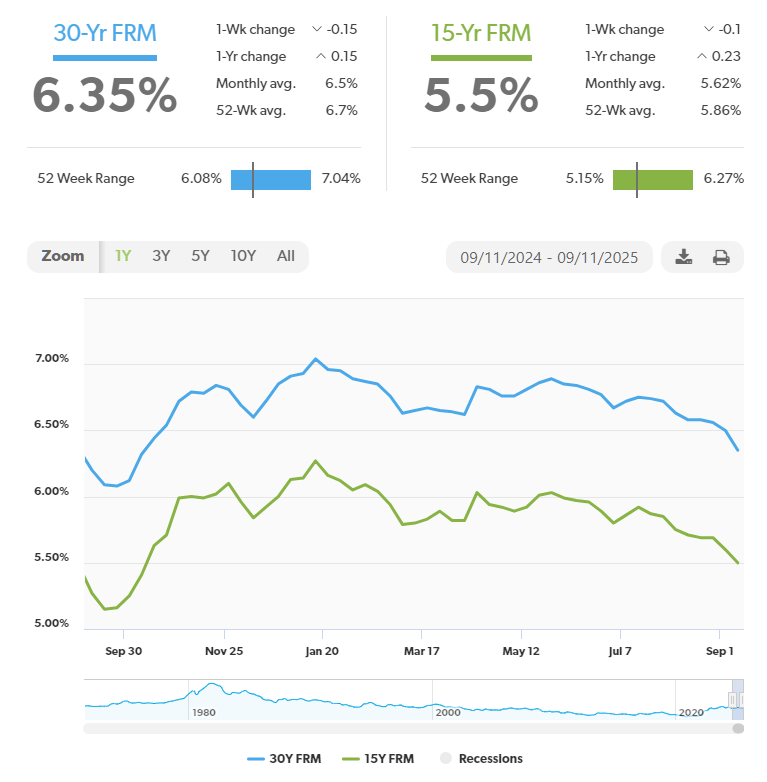Image resolution: width=767 pixels, height=782 pixels.
Task: Choose the 10Y zoom option
Action: [x=243, y=256]
